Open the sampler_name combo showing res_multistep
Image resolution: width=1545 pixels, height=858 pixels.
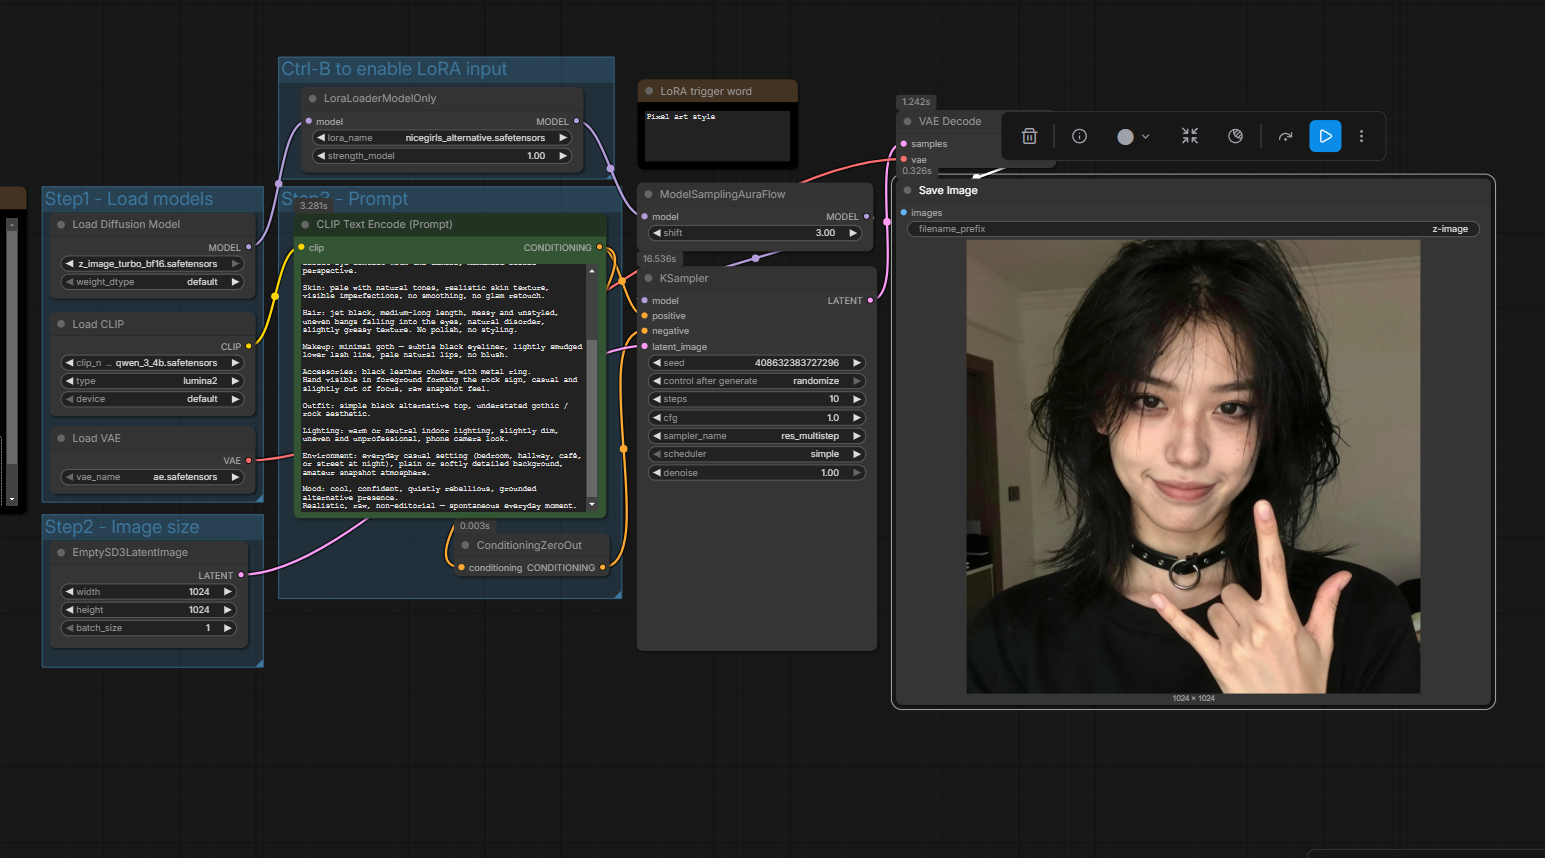click(756, 436)
